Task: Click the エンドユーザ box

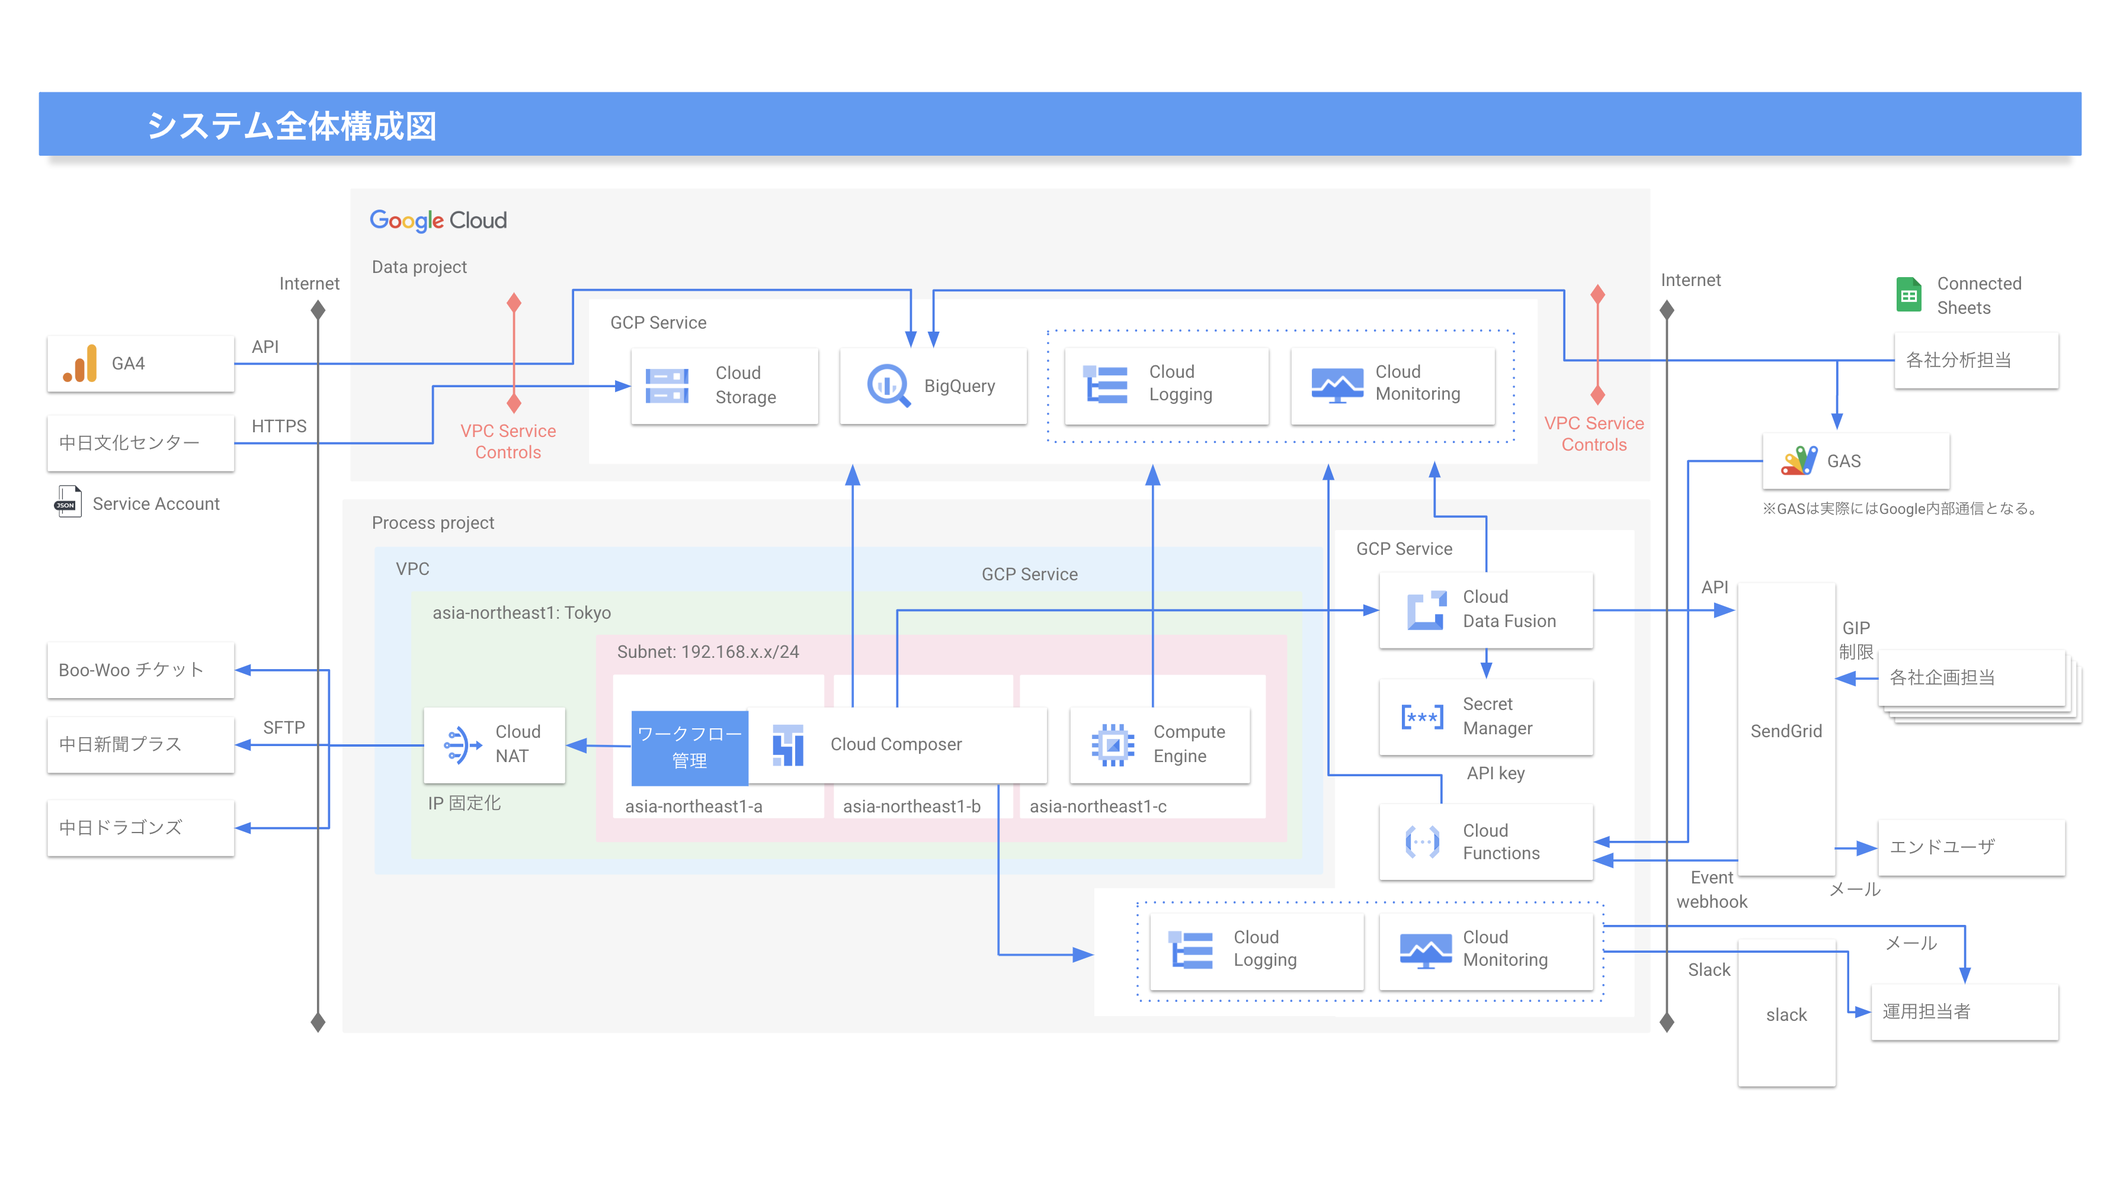Action: tap(1971, 847)
